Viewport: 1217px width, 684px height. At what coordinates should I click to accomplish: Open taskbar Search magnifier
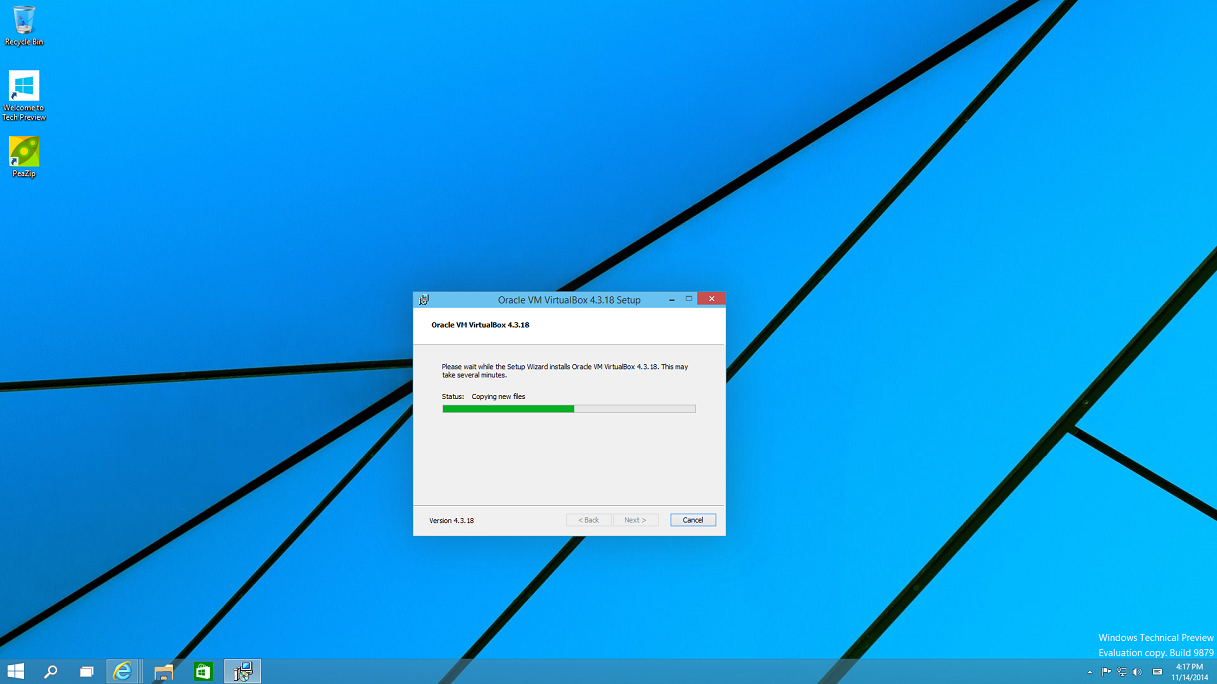[x=50, y=672]
